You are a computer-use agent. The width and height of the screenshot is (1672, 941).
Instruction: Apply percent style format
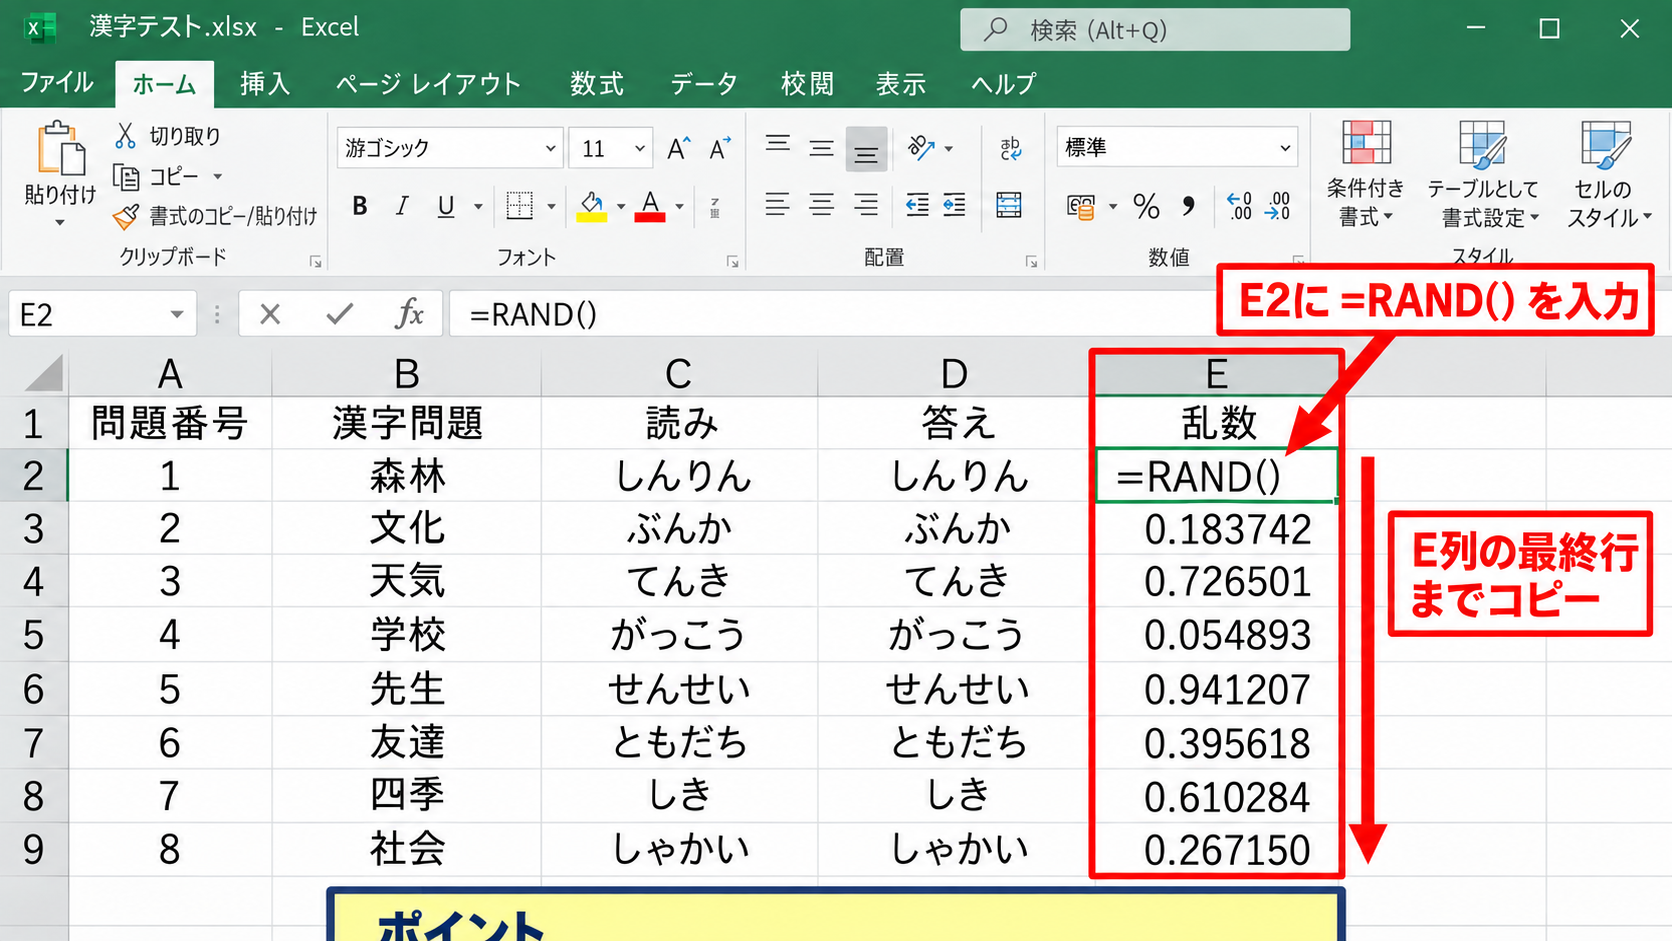[x=1147, y=207]
